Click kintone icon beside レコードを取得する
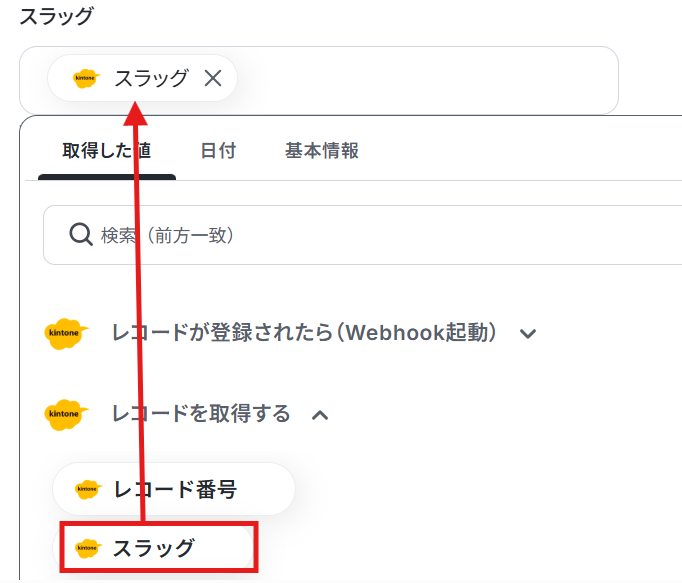This screenshot has height=583, width=682. tap(66, 414)
